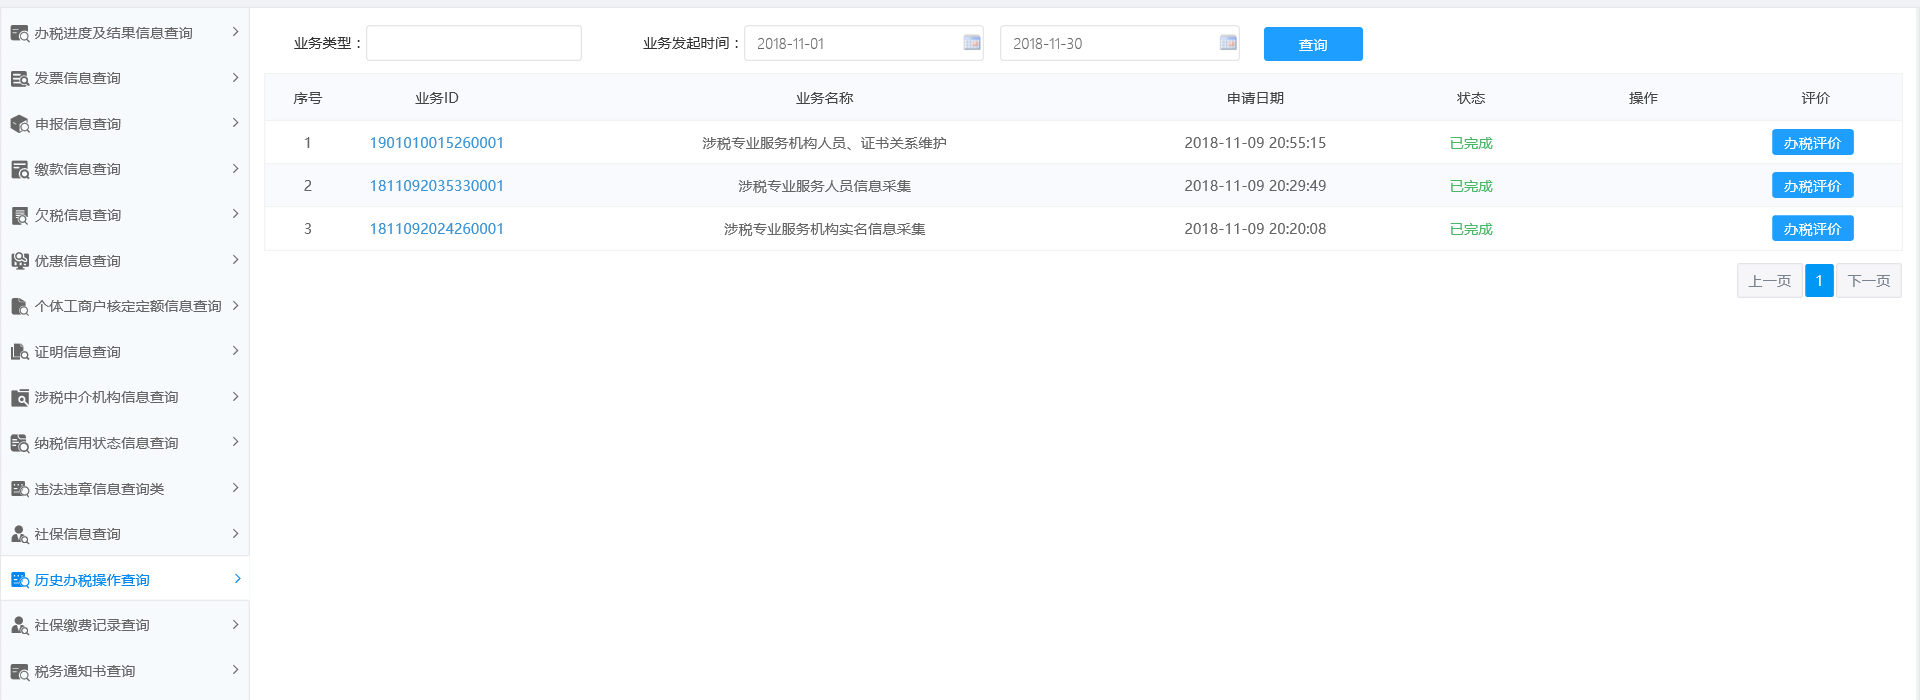Open start date calendar icon picker
Viewport: 1920px width, 700px height.
pyautogui.click(x=971, y=43)
